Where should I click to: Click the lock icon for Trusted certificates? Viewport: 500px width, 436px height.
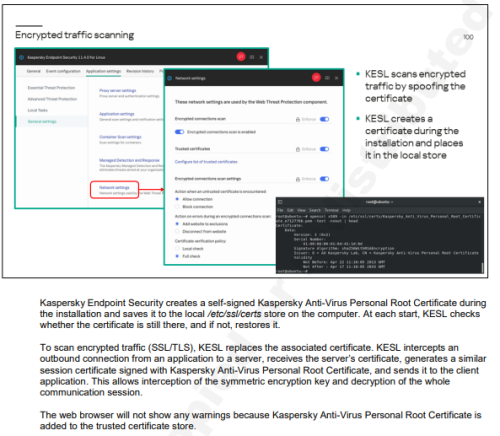[298, 149]
